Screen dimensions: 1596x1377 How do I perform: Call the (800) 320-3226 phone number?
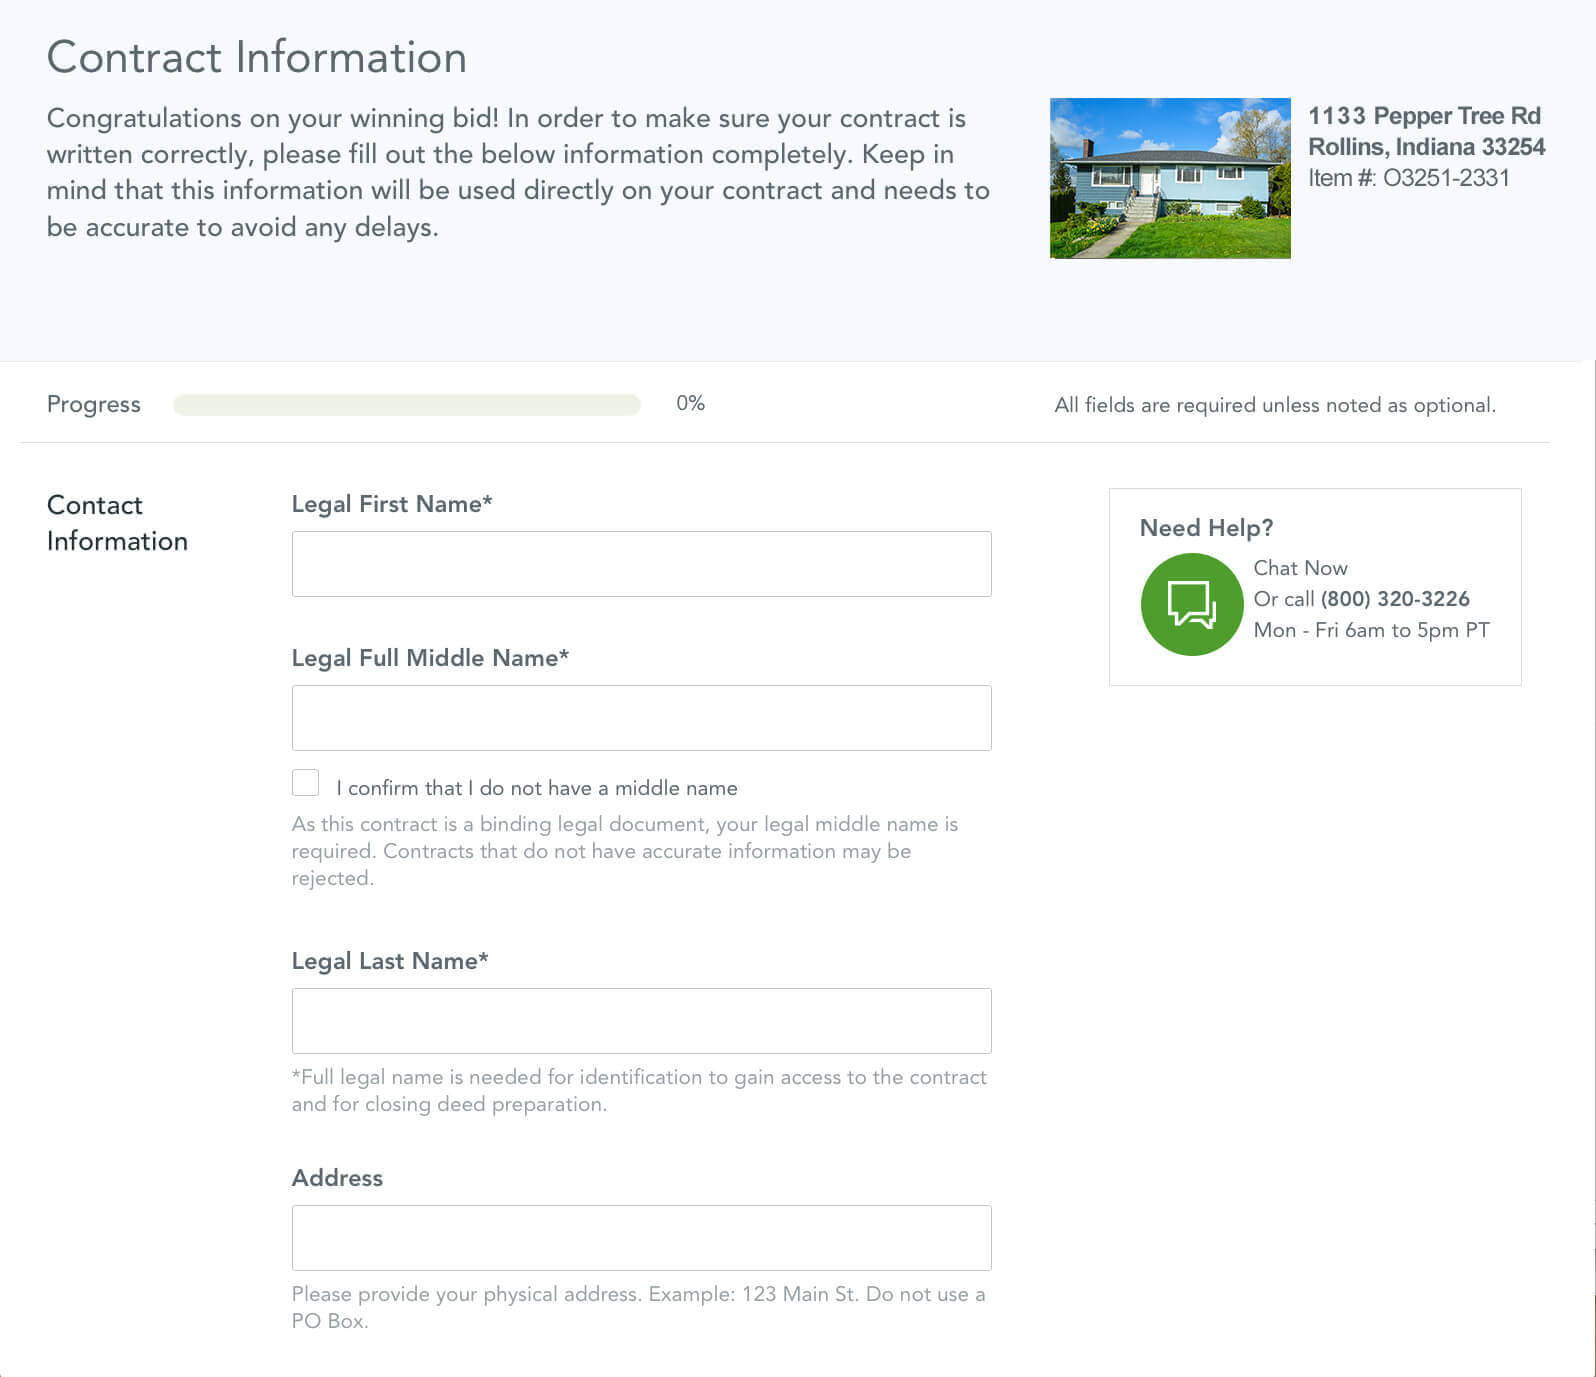pyautogui.click(x=1395, y=599)
